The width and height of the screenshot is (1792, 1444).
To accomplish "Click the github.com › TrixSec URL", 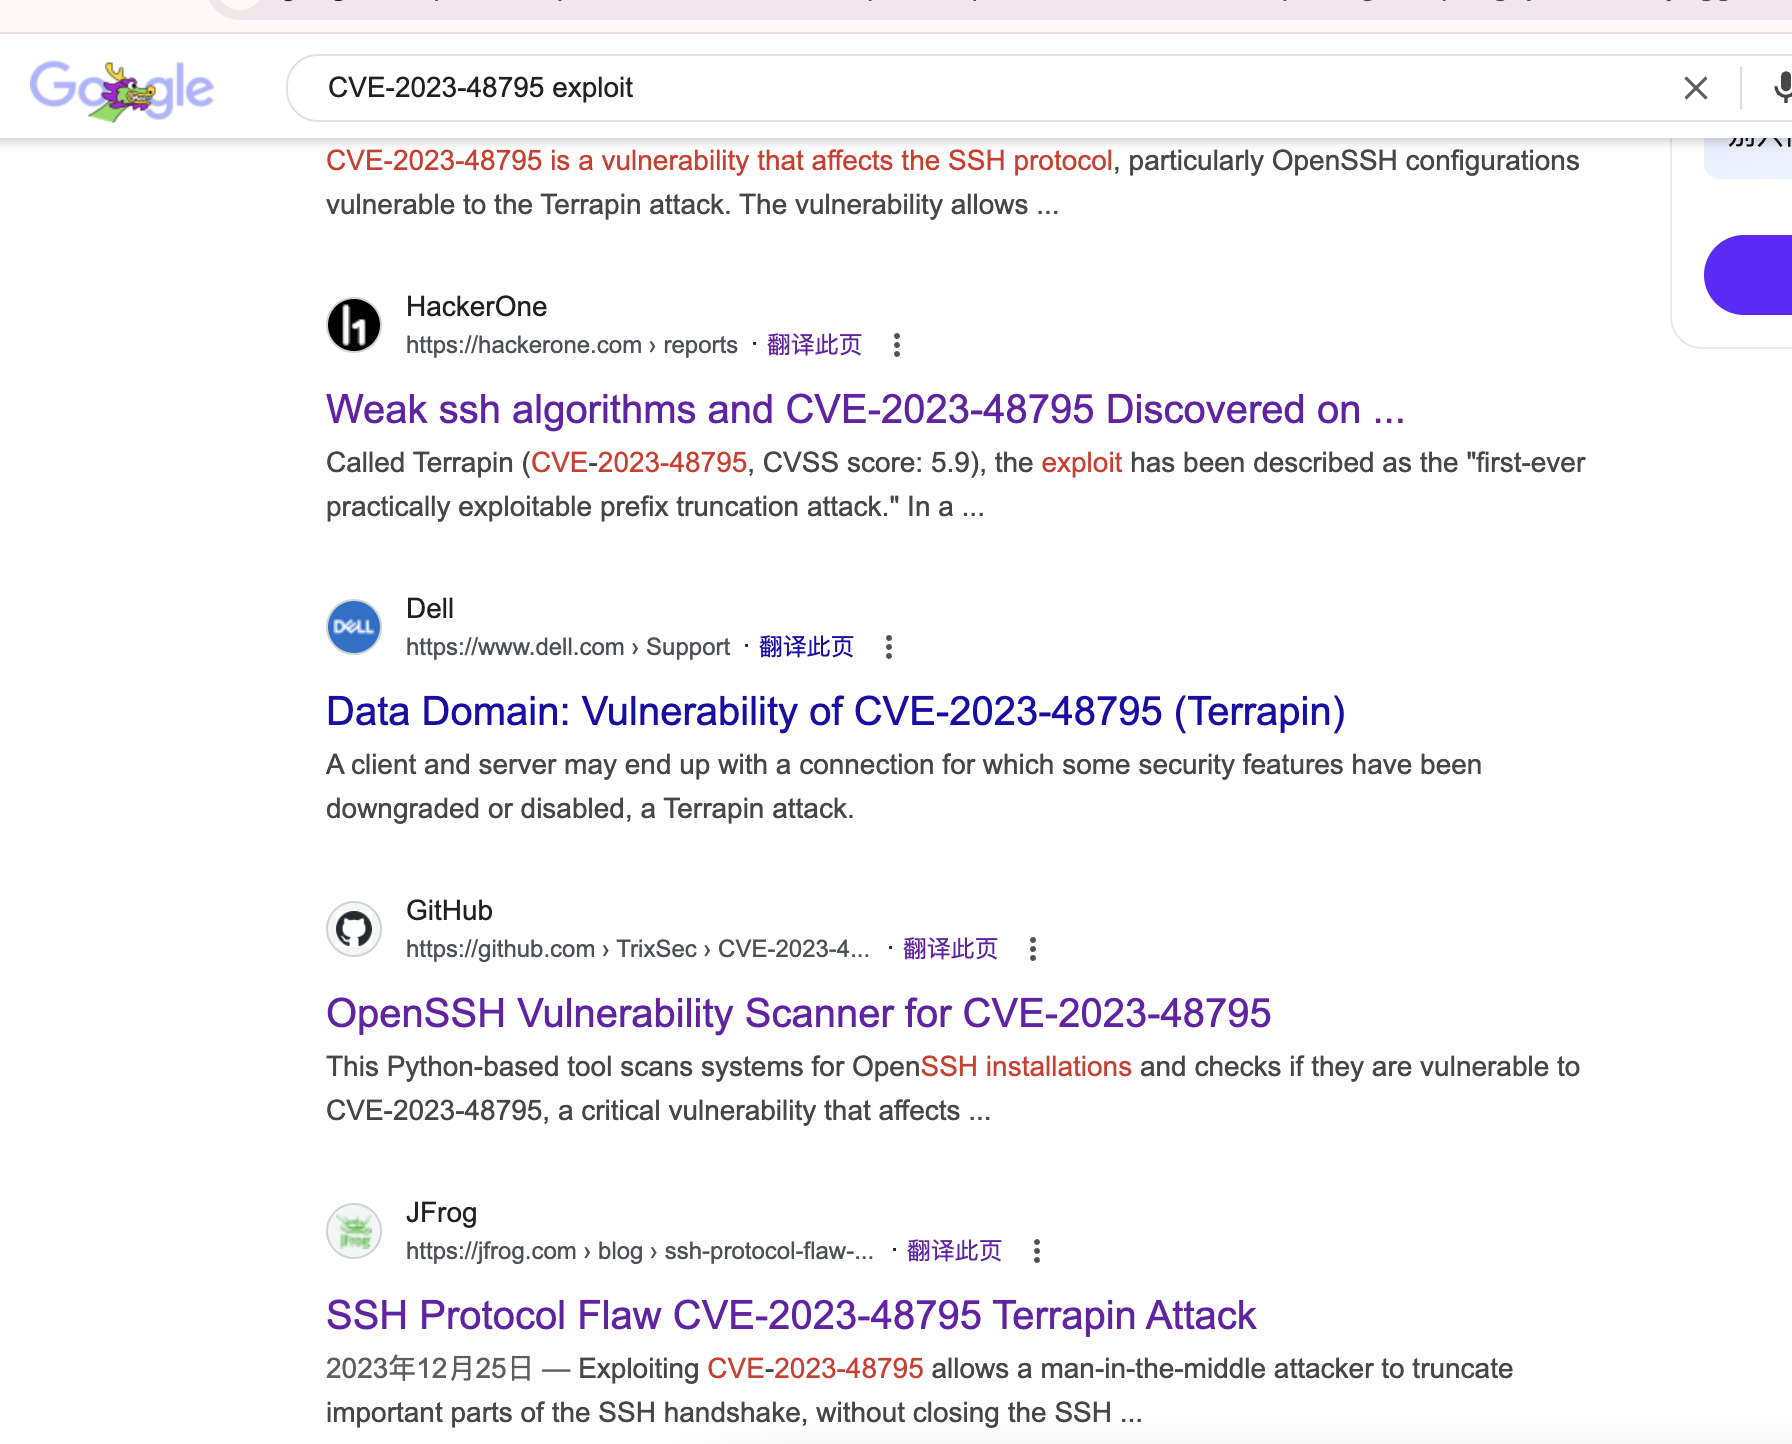I will [x=637, y=949].
